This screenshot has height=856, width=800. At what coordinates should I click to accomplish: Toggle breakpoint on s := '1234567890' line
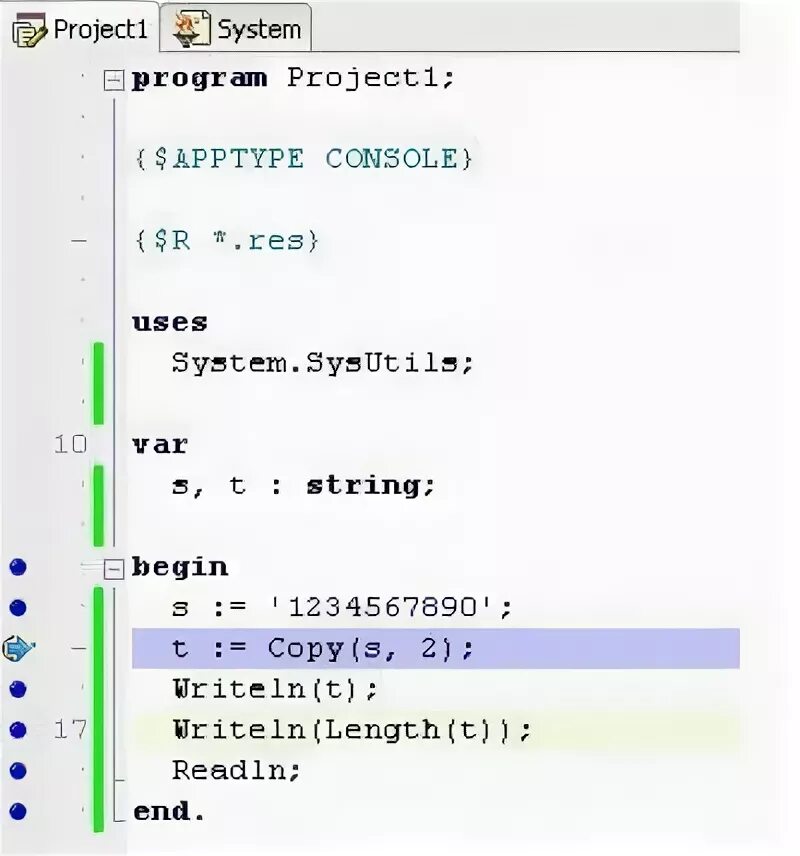coord(17,608)
